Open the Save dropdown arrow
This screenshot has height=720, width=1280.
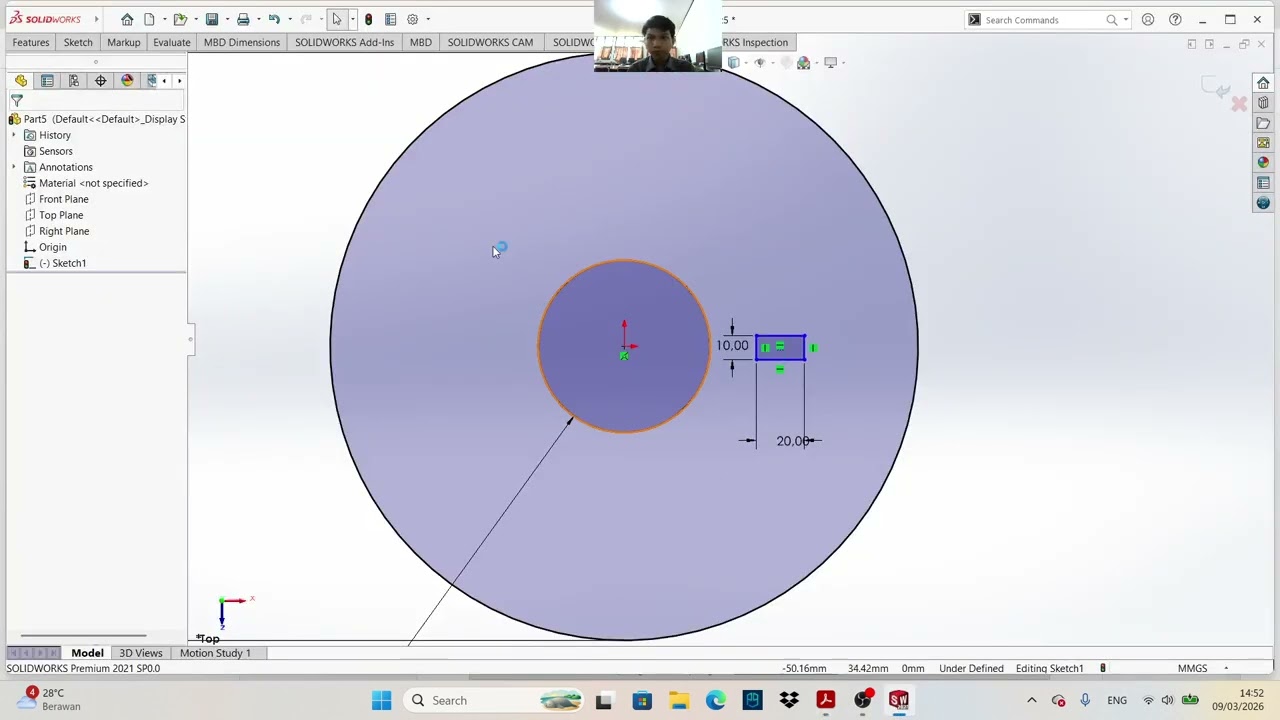[226, 19]
